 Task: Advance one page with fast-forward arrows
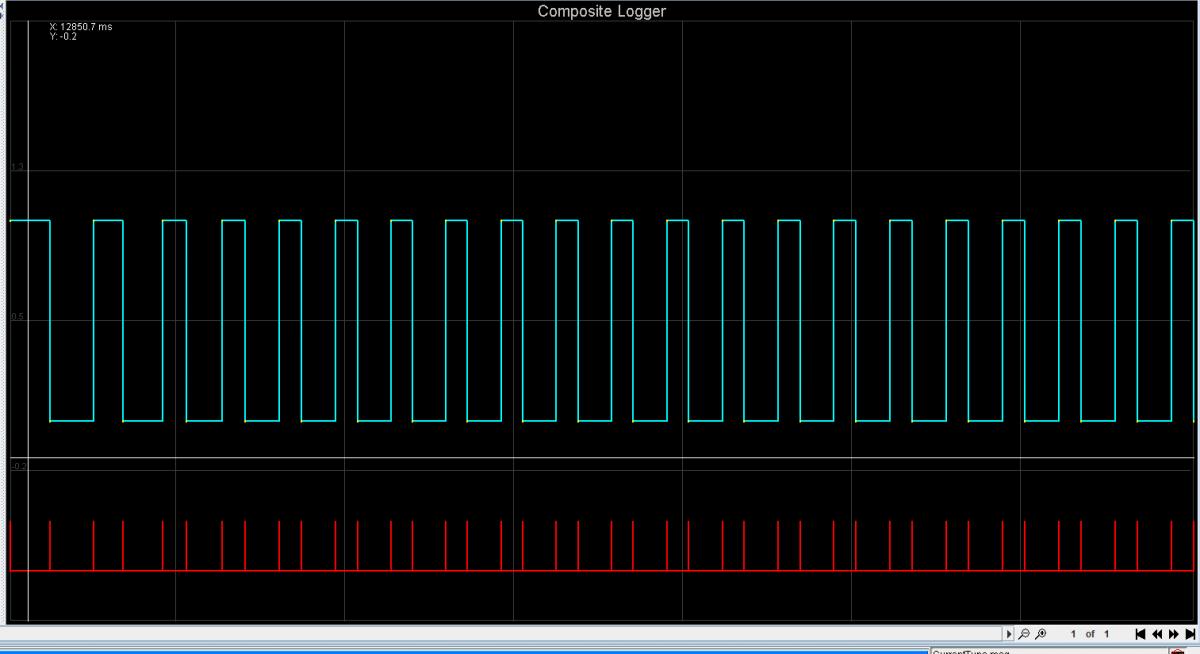click(x=1174, y=634)
